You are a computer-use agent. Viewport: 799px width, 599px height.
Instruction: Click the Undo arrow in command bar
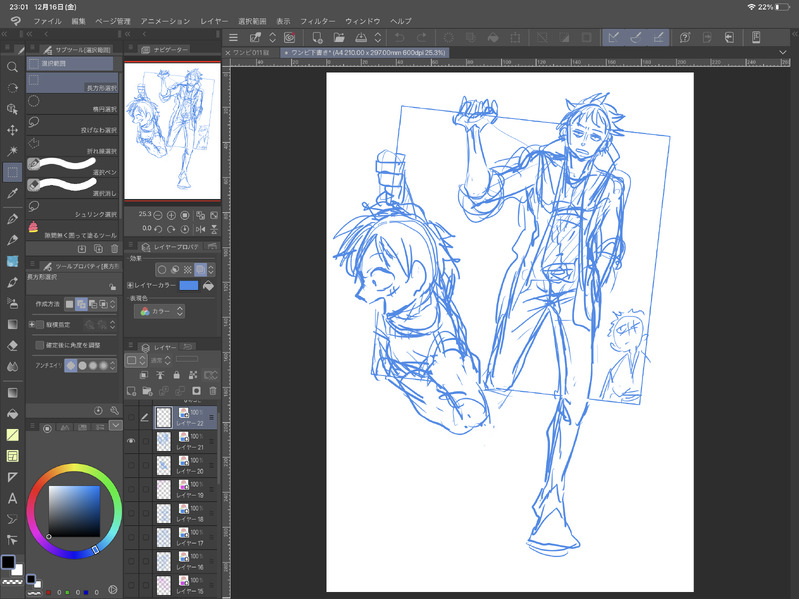(400, 38)
